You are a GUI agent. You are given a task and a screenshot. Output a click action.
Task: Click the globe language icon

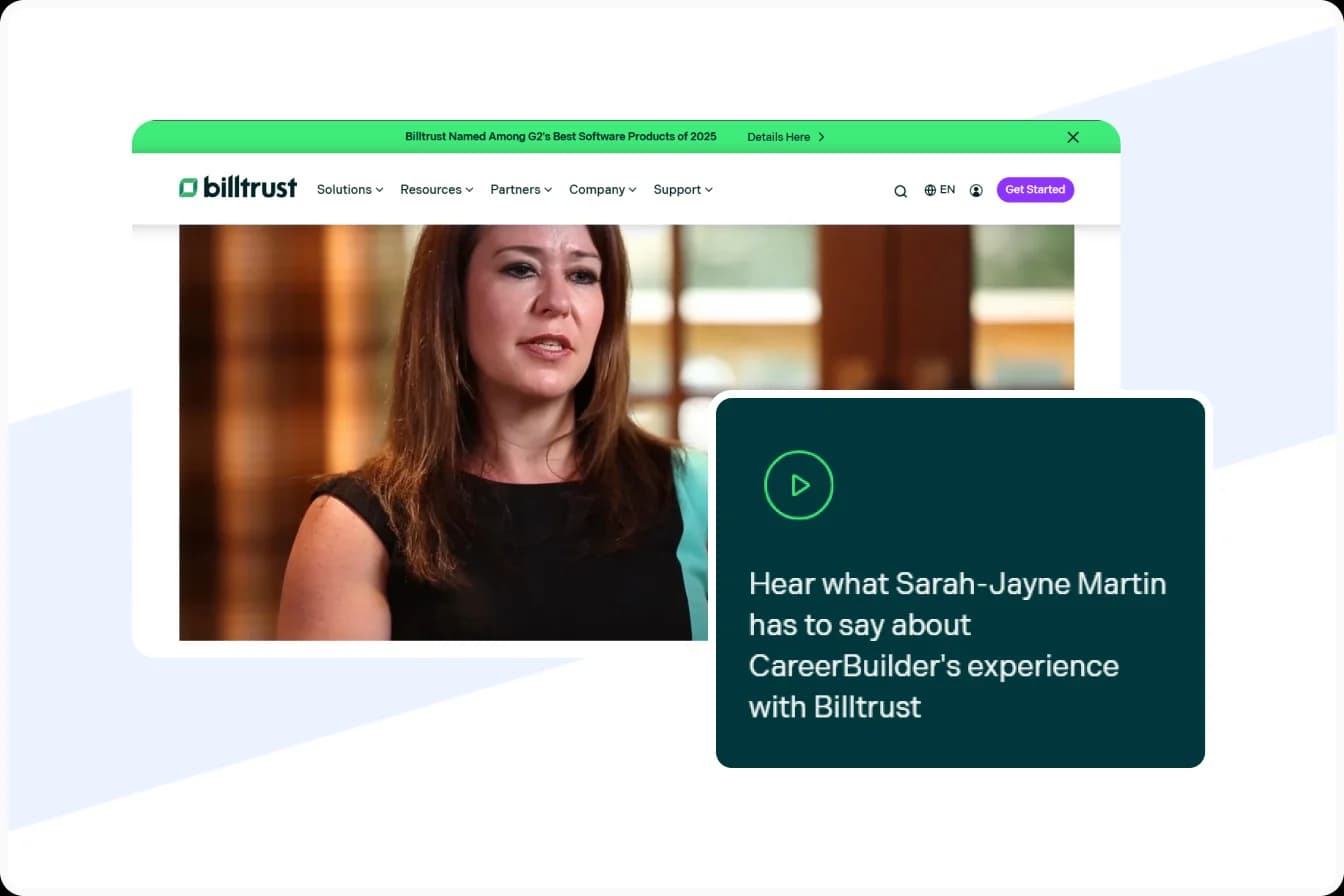coord(930,189)
